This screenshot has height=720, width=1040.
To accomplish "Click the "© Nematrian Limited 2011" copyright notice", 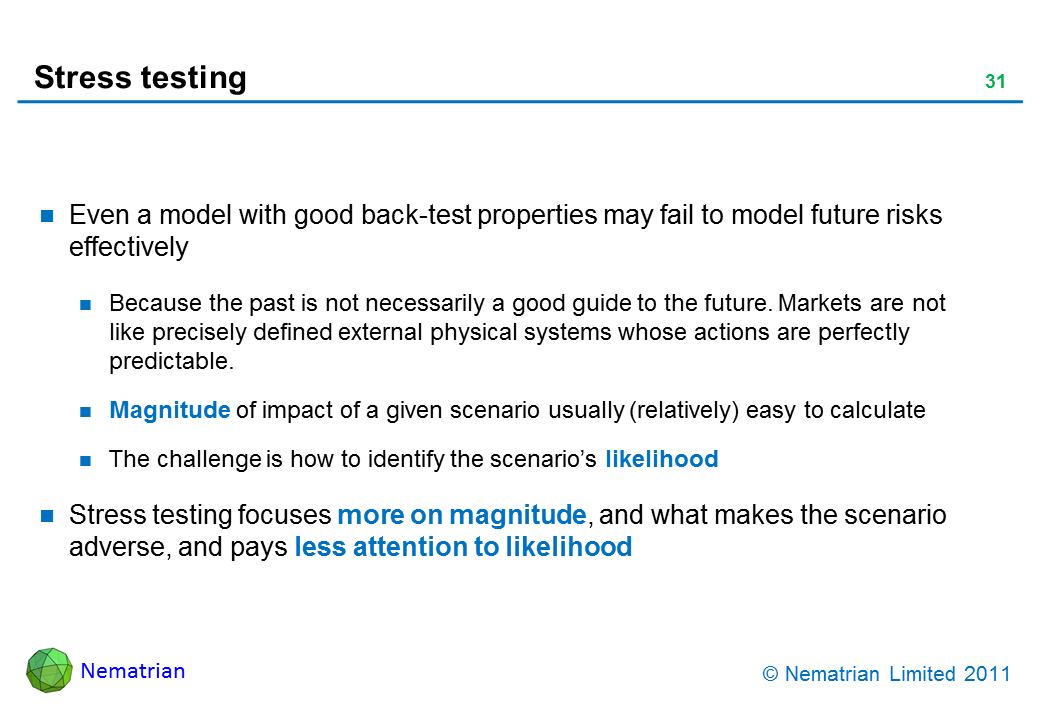I will pos(886,675).
